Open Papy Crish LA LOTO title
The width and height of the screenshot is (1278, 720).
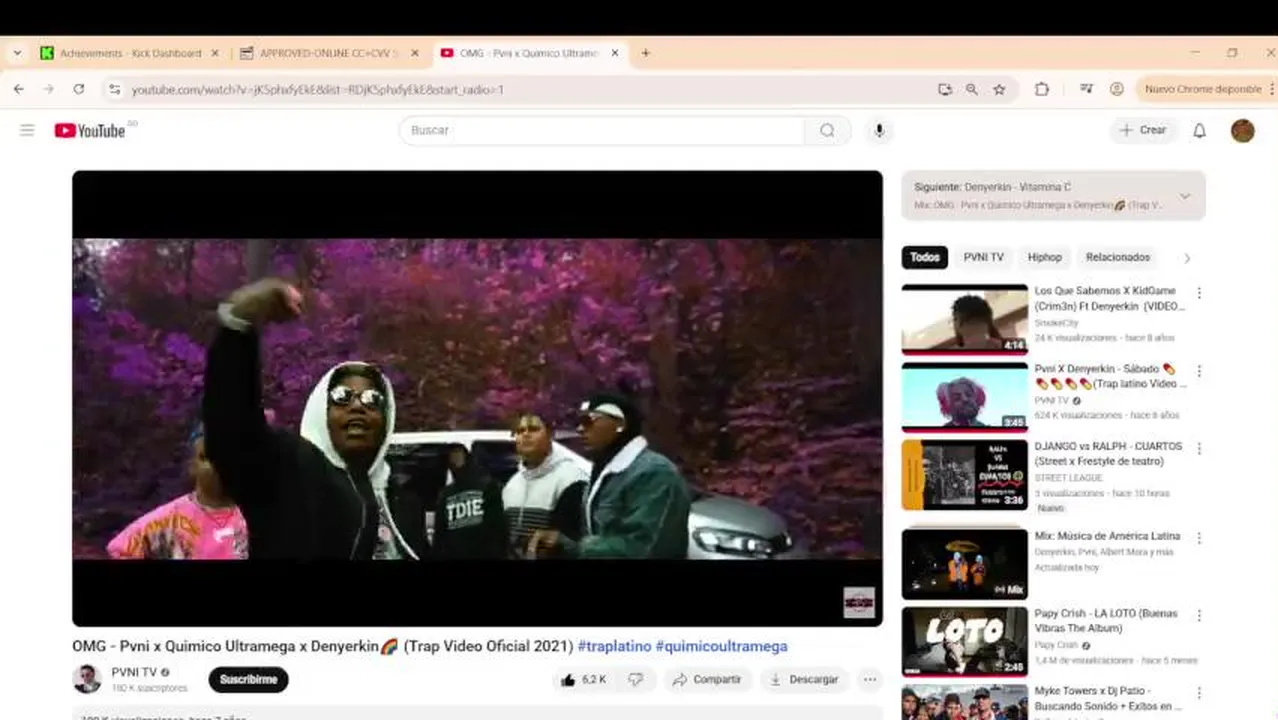1106,621
